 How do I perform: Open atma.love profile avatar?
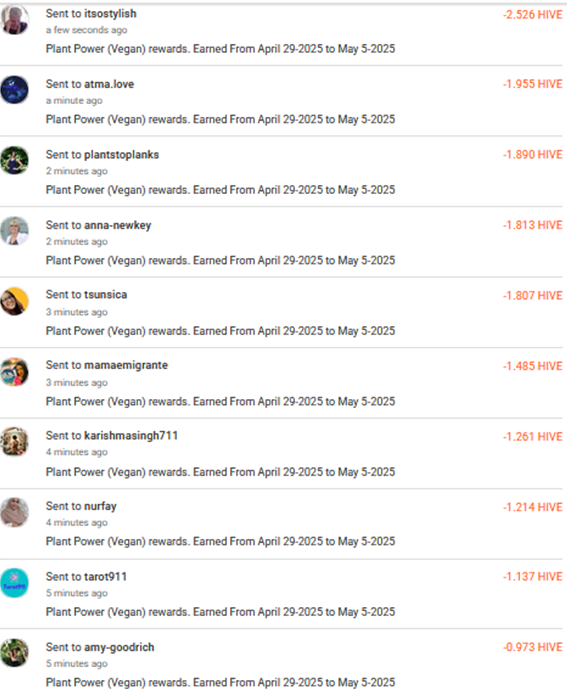click(15, 90)
